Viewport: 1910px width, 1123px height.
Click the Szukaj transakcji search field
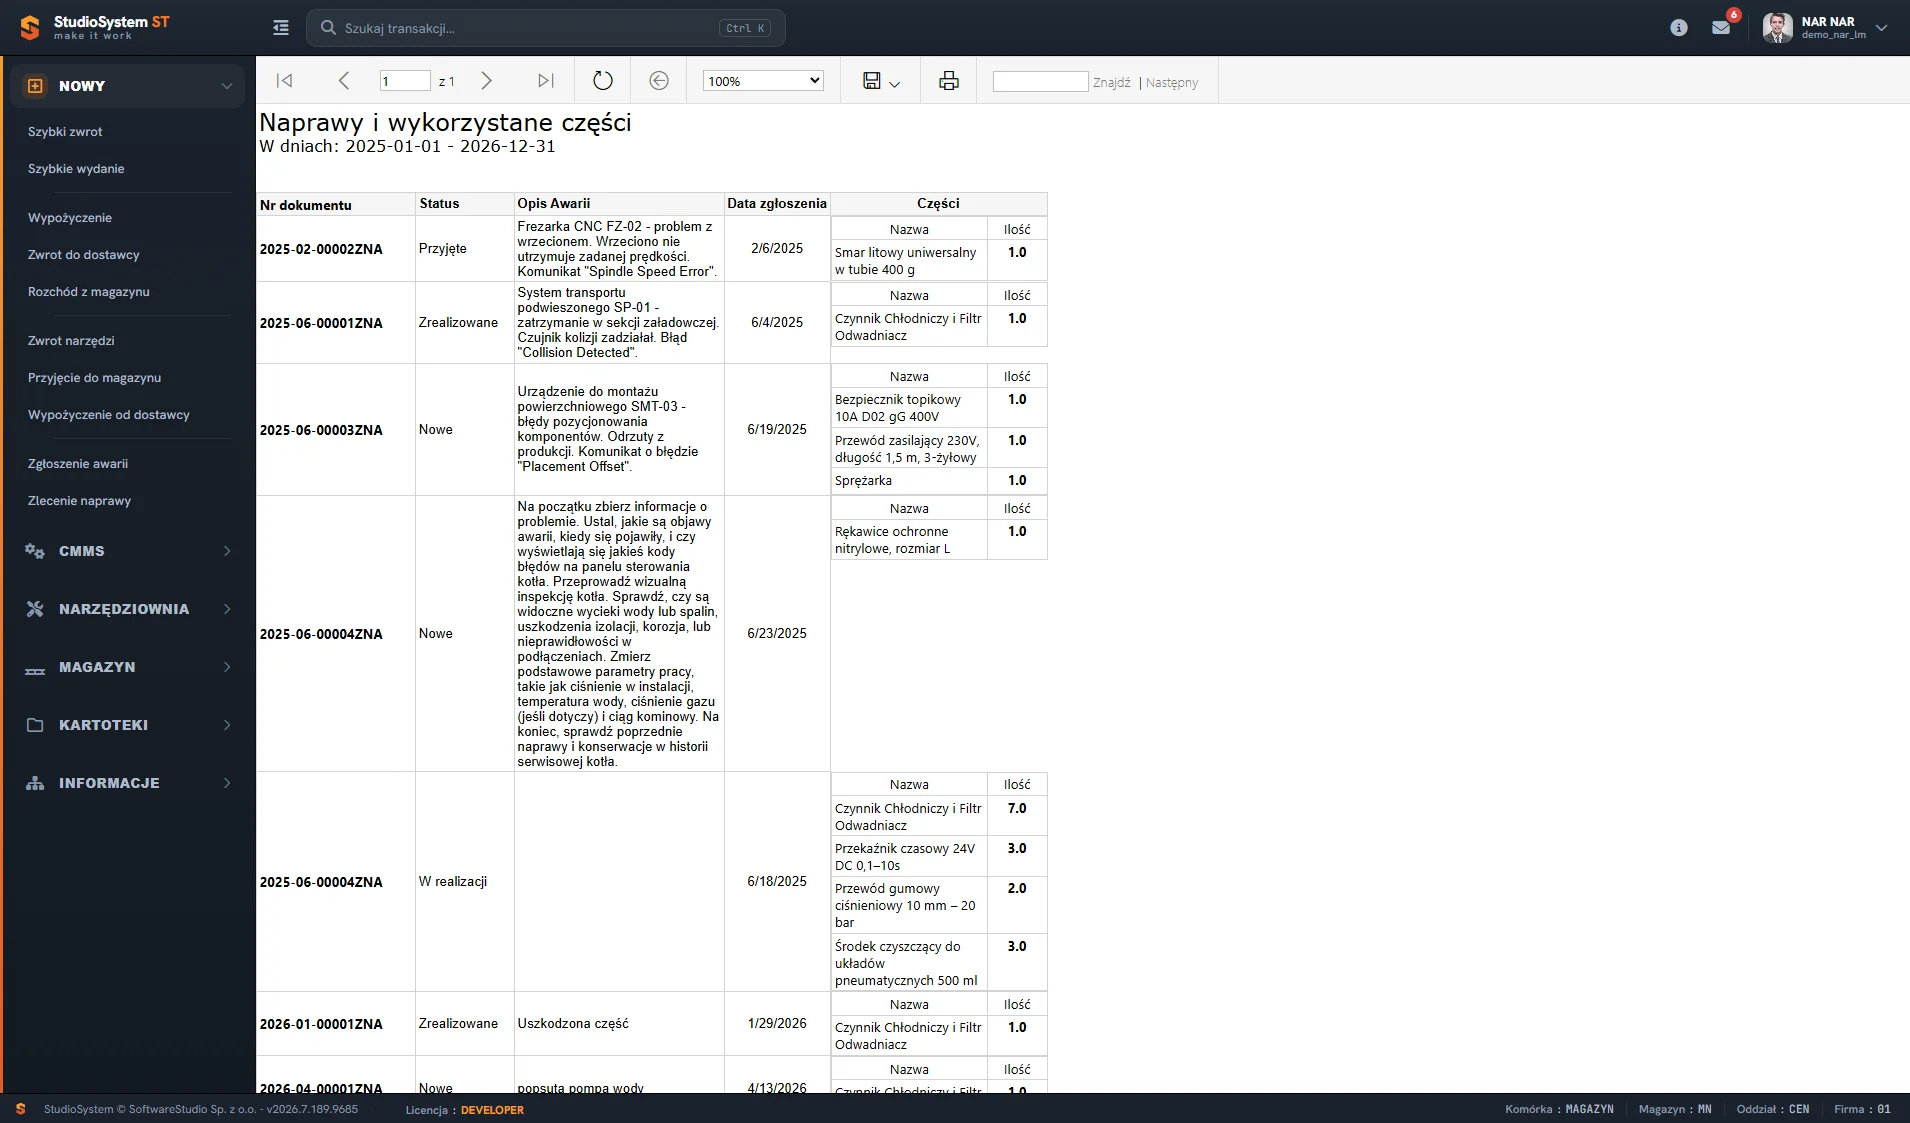(546, 28)
